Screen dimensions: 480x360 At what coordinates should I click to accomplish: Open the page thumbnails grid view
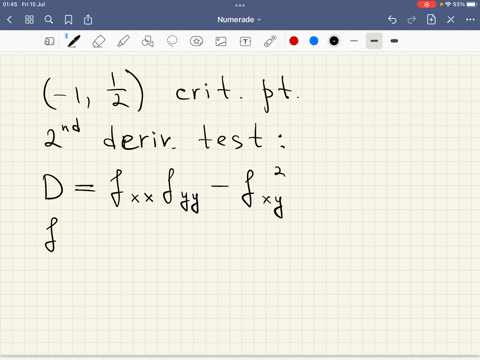coord(29,20)
